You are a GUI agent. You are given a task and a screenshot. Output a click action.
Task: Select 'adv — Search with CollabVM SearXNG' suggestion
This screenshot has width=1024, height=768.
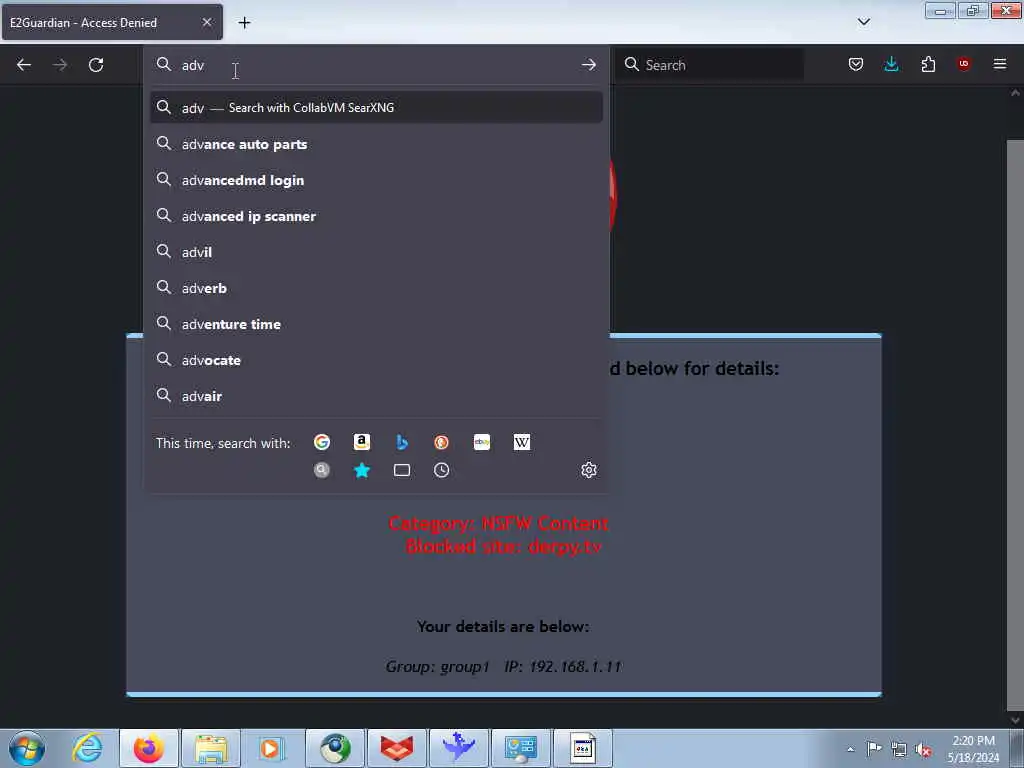(x=376, y=107)
